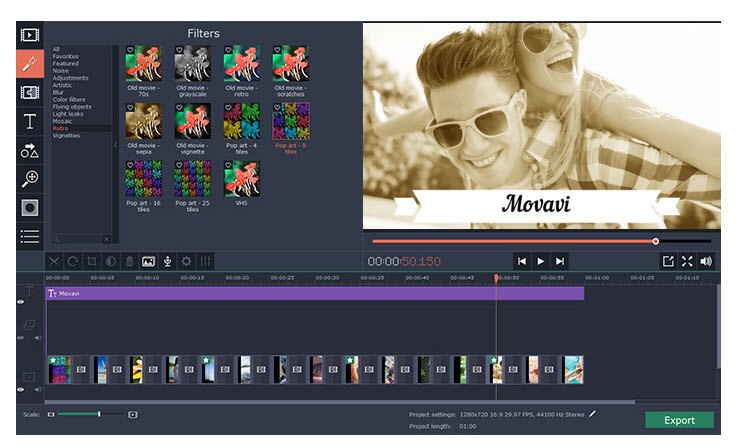Screen dimensions: 741x447
Task: Open Clip properties picture icon
Action: coord(148,261)
